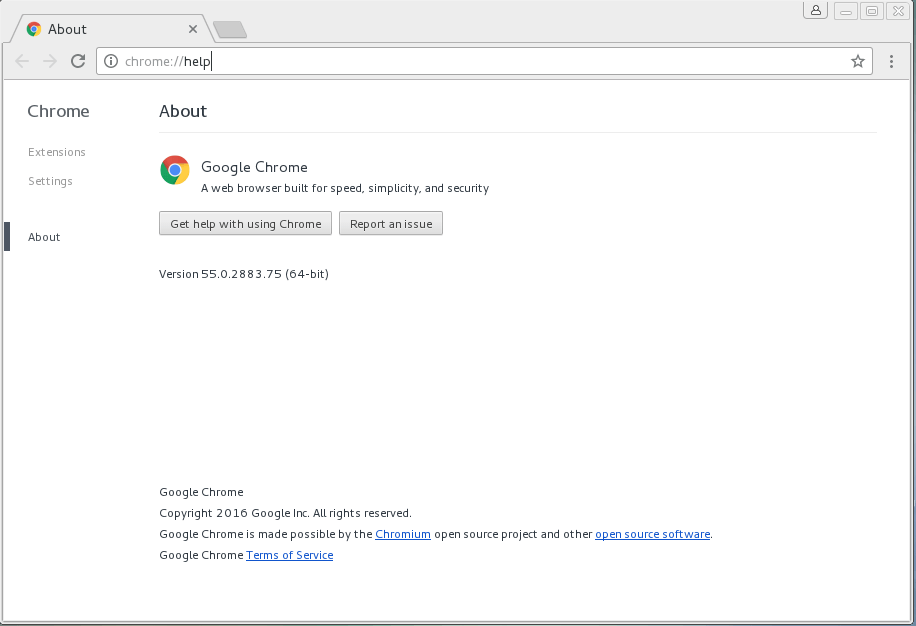The width and height of the screenshot is (916, 626).
Task: Reload the current page
Action: (78, 61)
